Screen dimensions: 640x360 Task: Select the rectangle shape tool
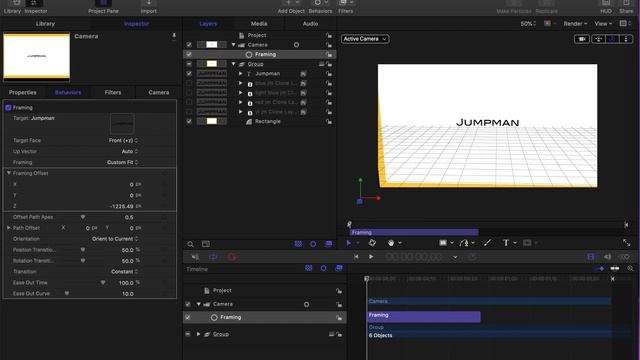[443, 243]
